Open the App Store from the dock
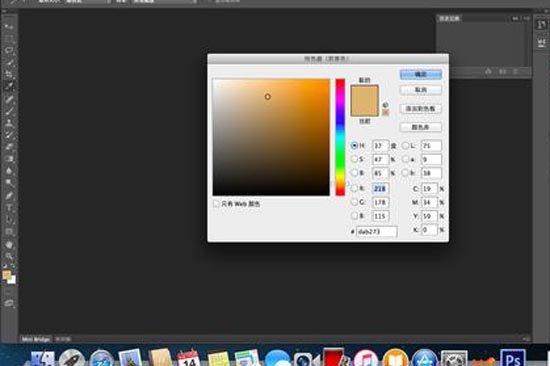 (x=424, y=359)
